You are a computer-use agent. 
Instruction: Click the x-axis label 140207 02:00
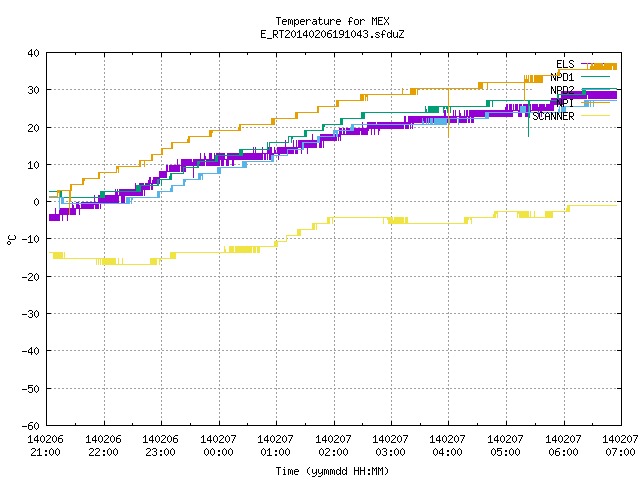tap(333, 446)
